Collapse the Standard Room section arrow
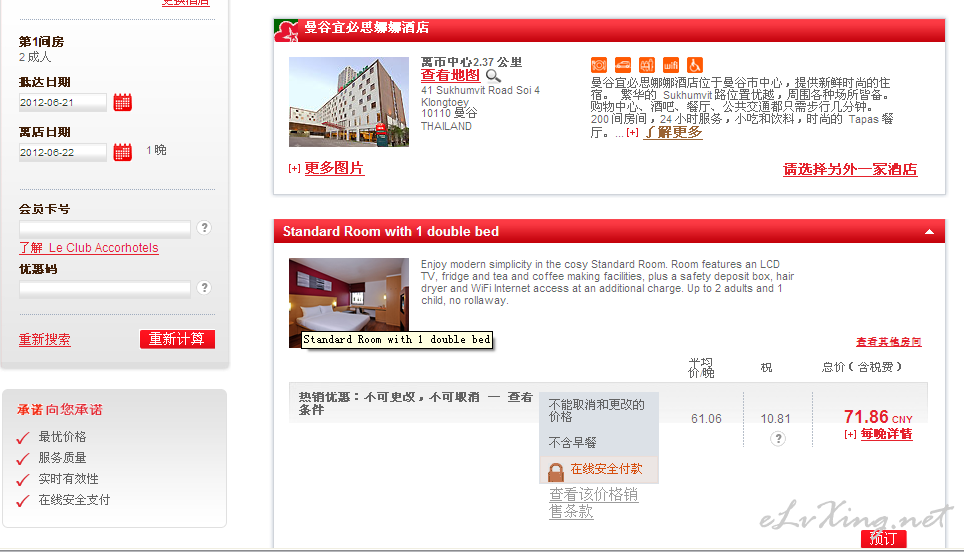The height and width of the screenshot is (552, 964). pos(930,232)
